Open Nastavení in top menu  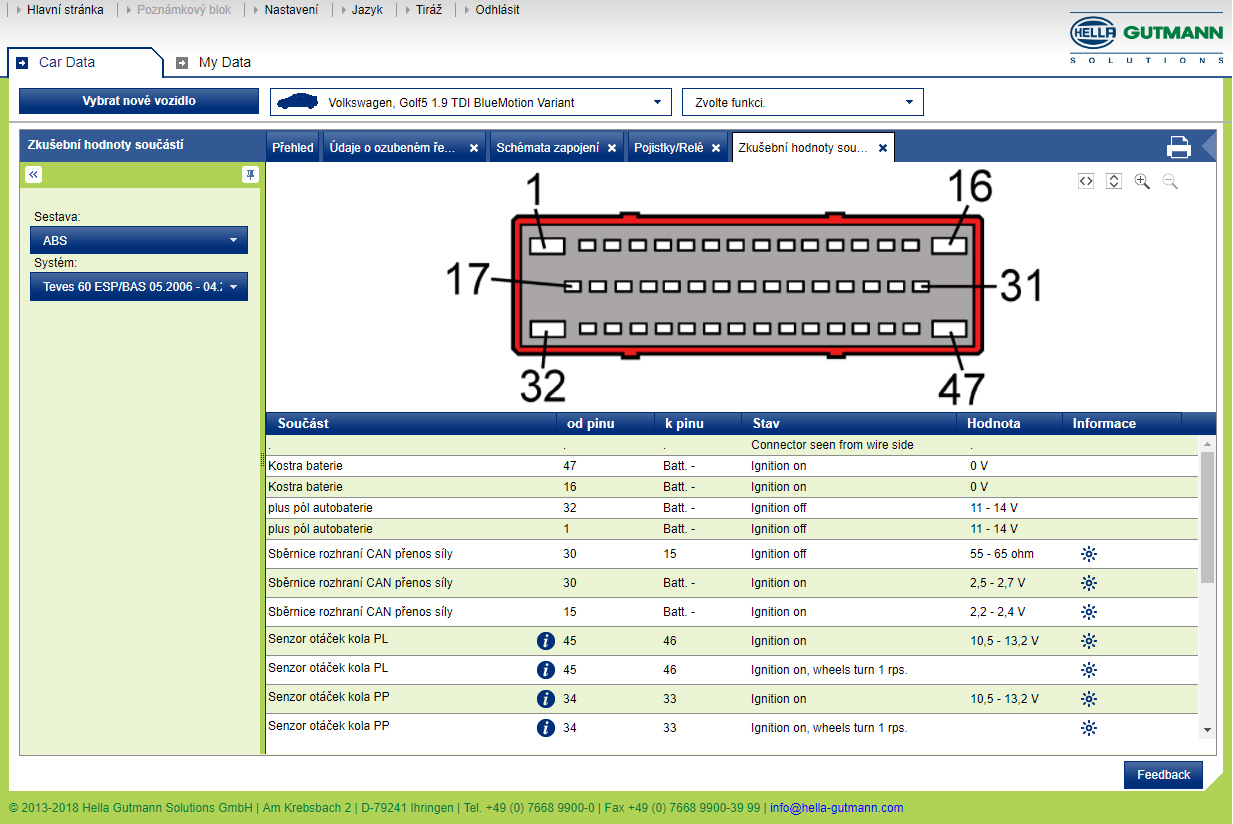[x=291, y=10]
